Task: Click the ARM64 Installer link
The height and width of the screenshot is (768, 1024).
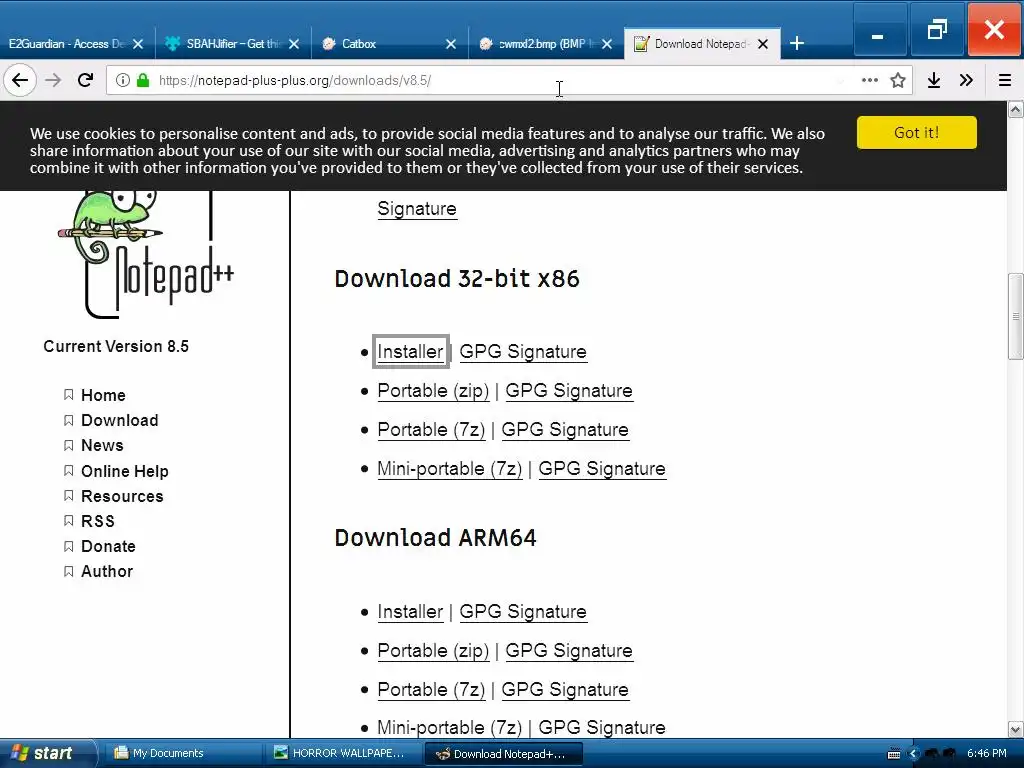Action: 410,612
